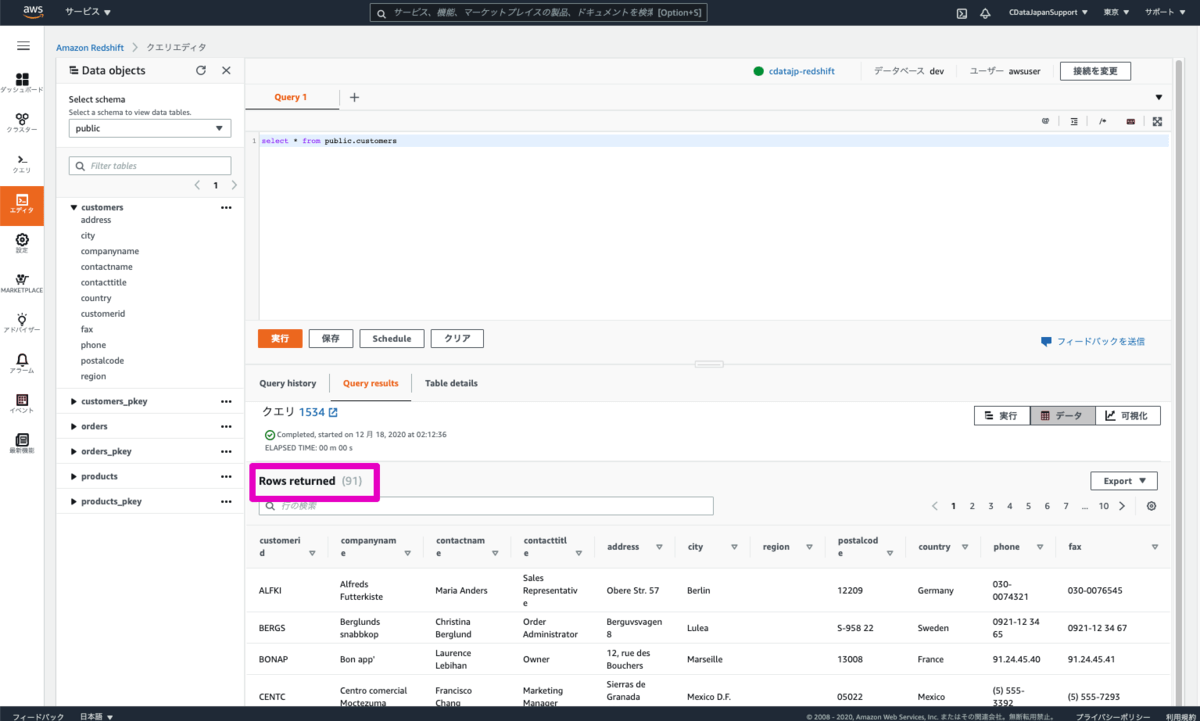Open the MARKETPLACE sidebar icon
This screenshot has height=721, width=1200.
coord(22,284)
